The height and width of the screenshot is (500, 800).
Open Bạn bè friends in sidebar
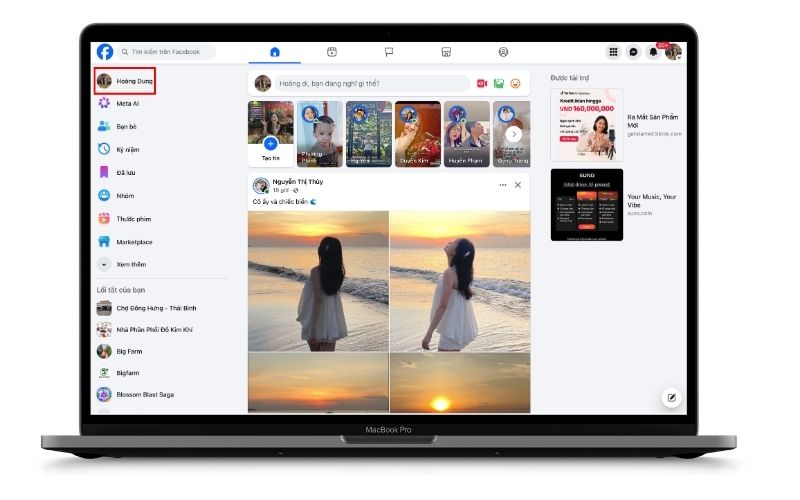pos(117,127)
